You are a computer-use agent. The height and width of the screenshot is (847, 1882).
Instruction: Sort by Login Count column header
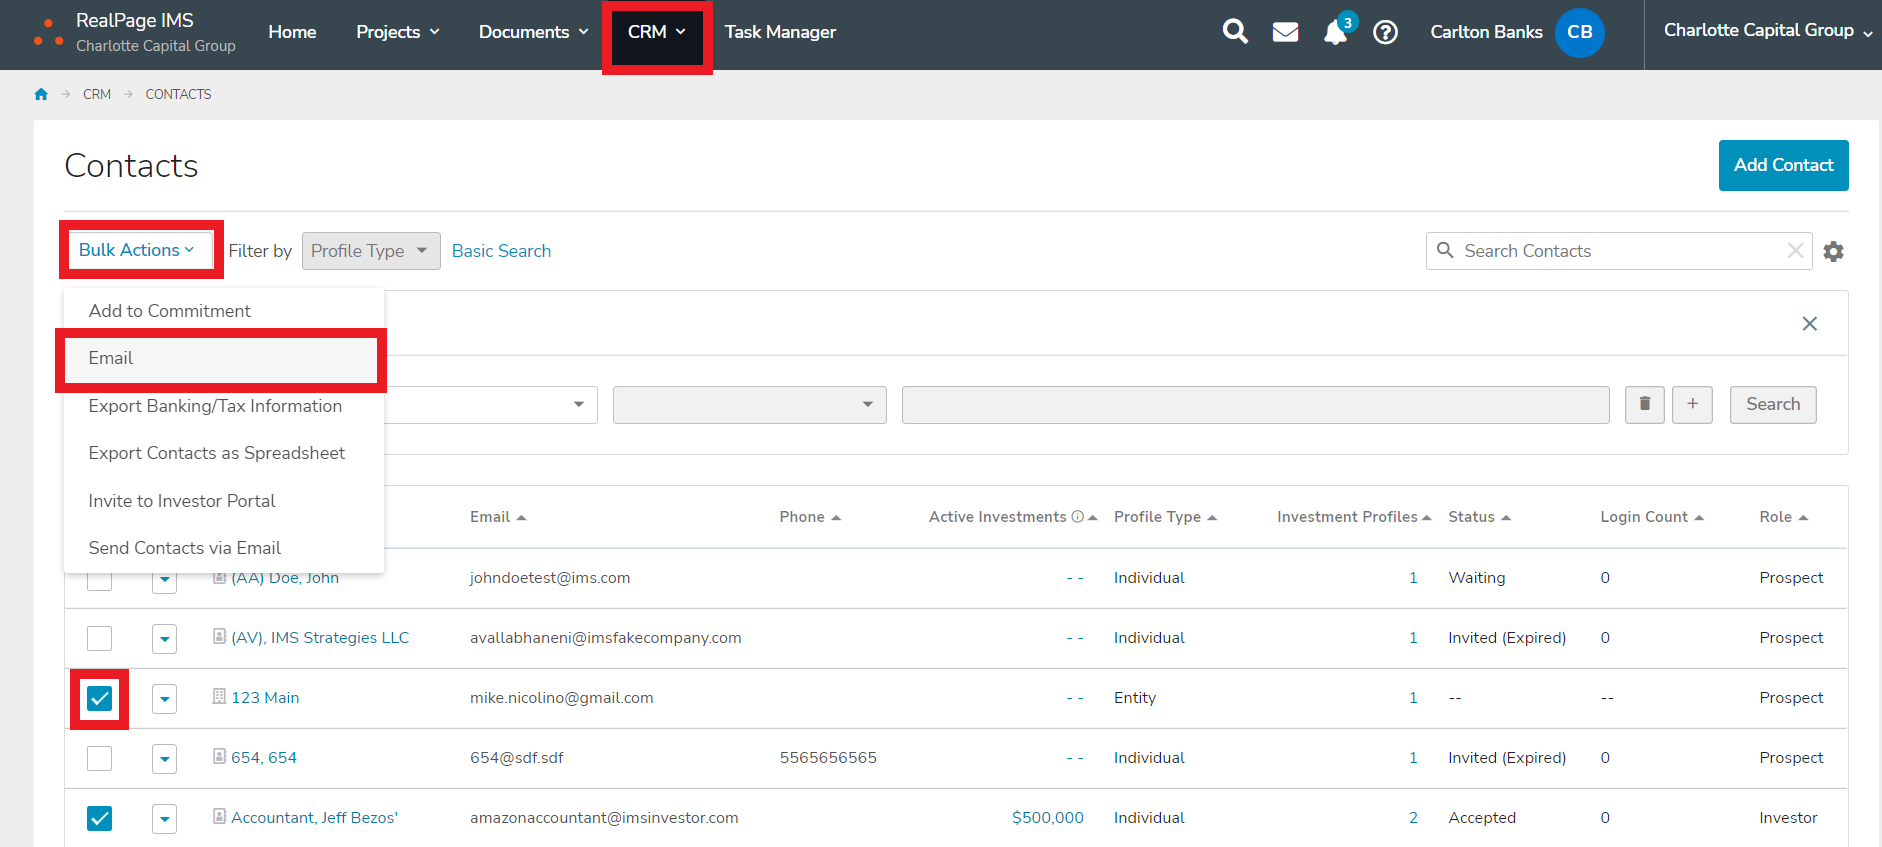coord(1651,517)
